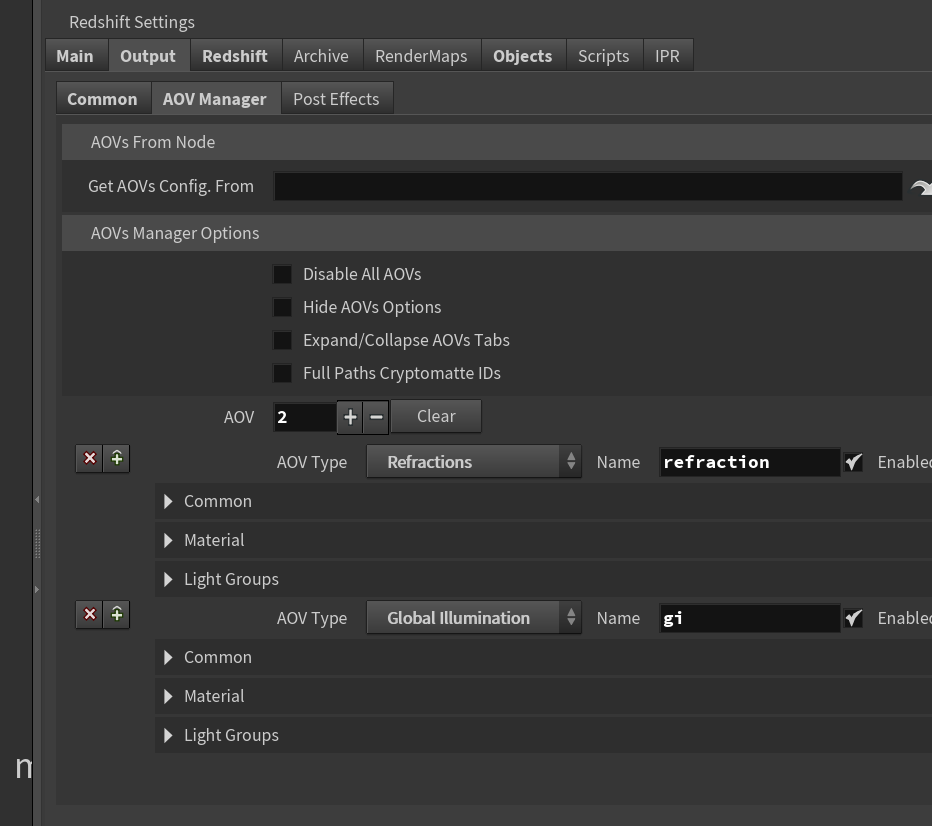Open Global Illumination AOV Type dropdown
This screenshot has width=932, height=826.
pos(474,618)
